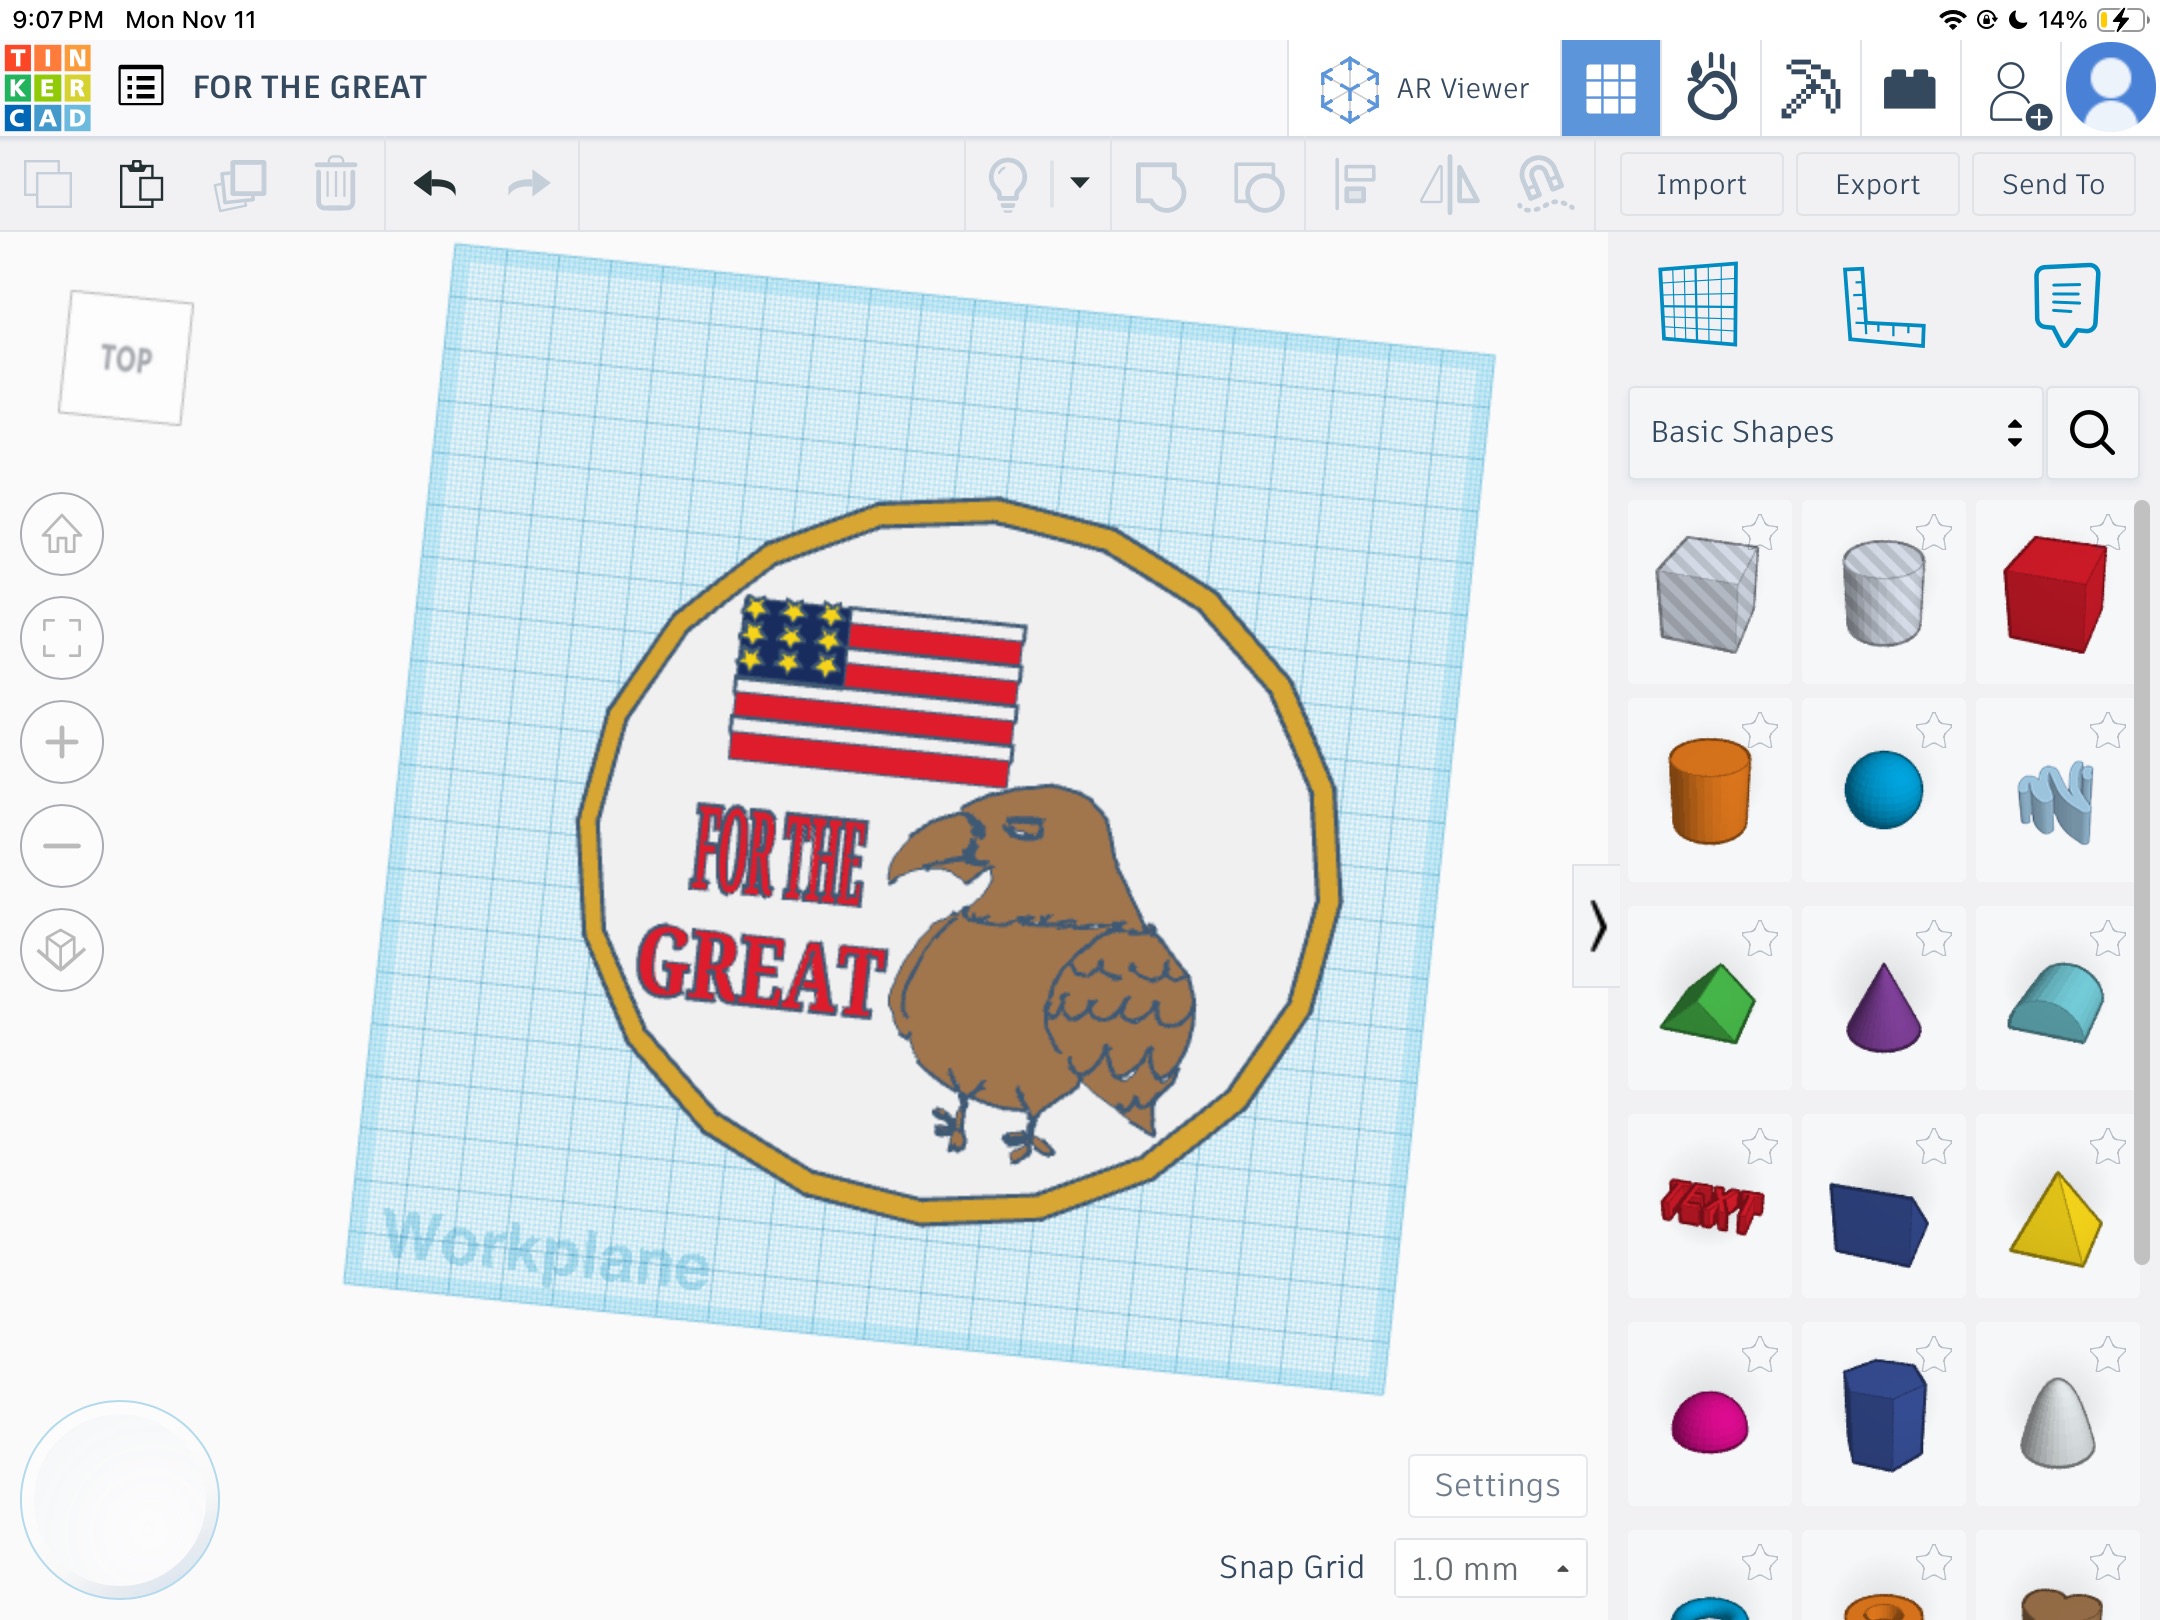The width and height of the screenshot is (2160, 1620).
Task: Open the Tinkercad home logo
Action: [x=48, y=88]
